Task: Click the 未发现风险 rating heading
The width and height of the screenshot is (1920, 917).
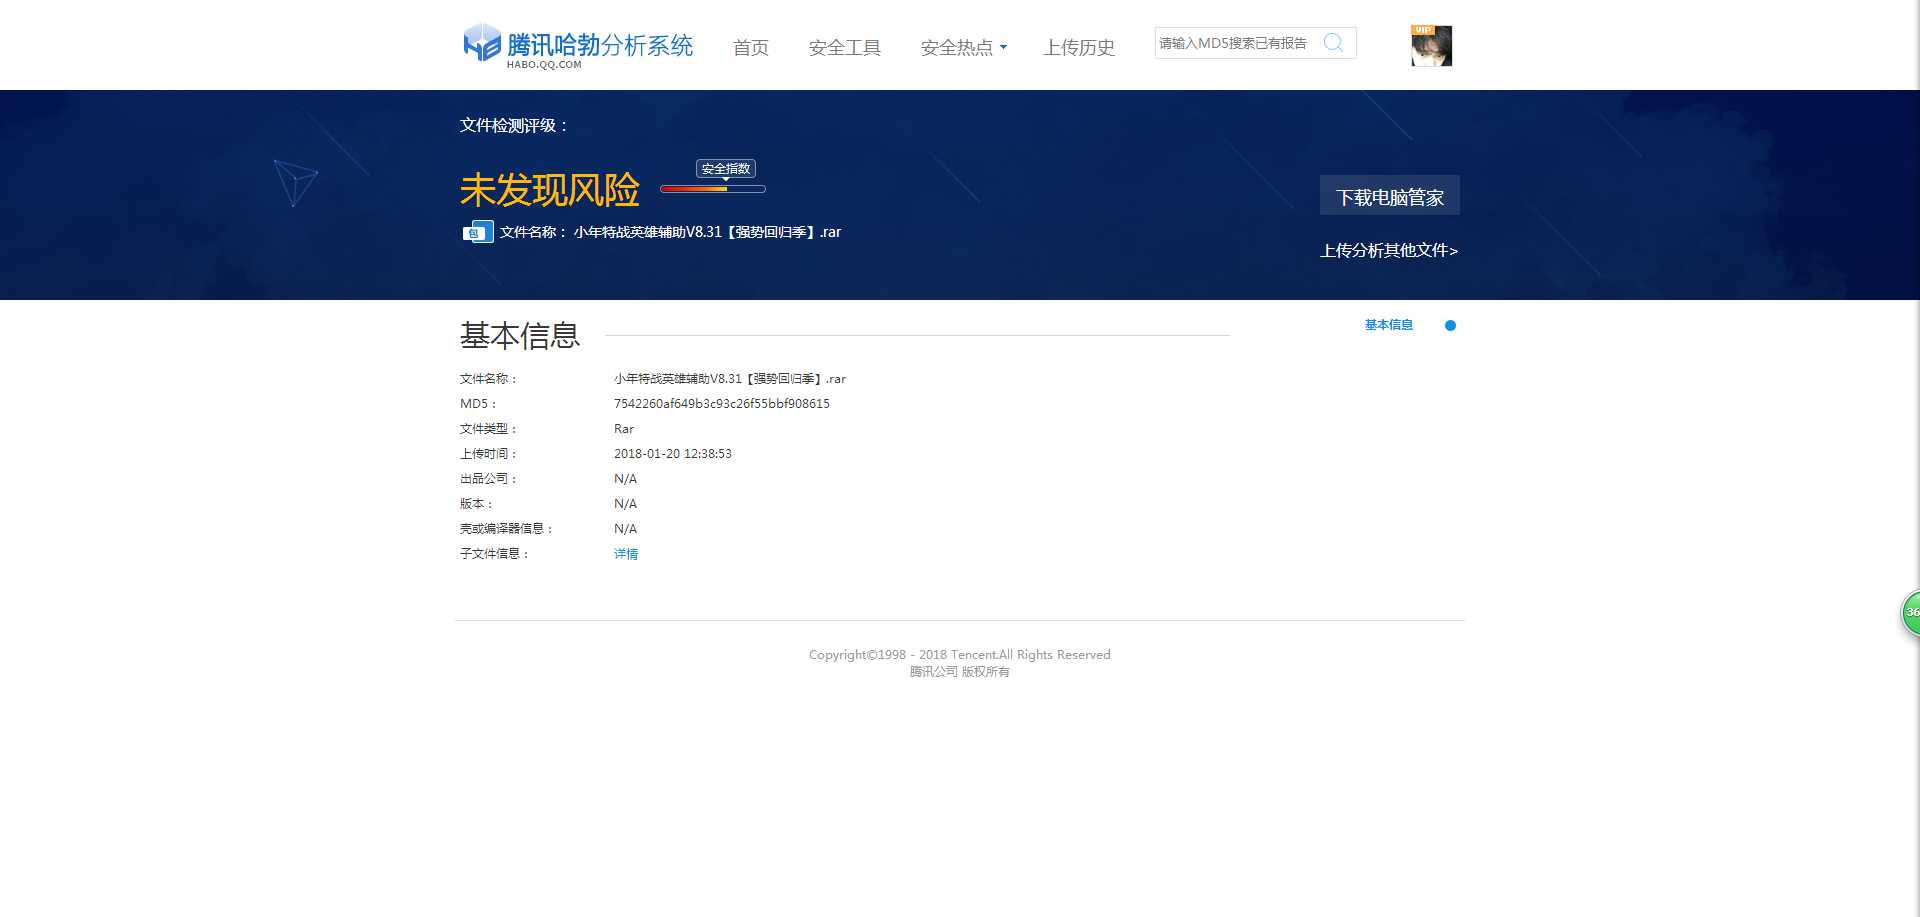Action: 550,190
